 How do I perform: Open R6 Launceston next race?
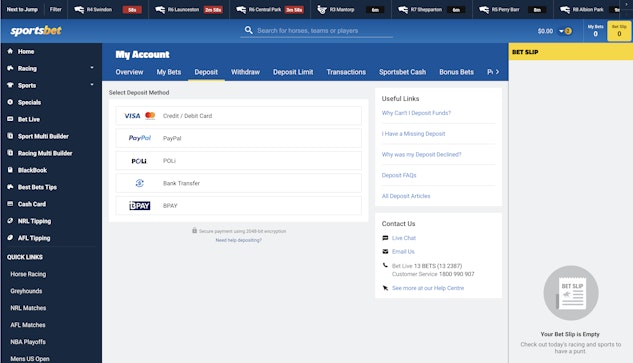(189, 9)
